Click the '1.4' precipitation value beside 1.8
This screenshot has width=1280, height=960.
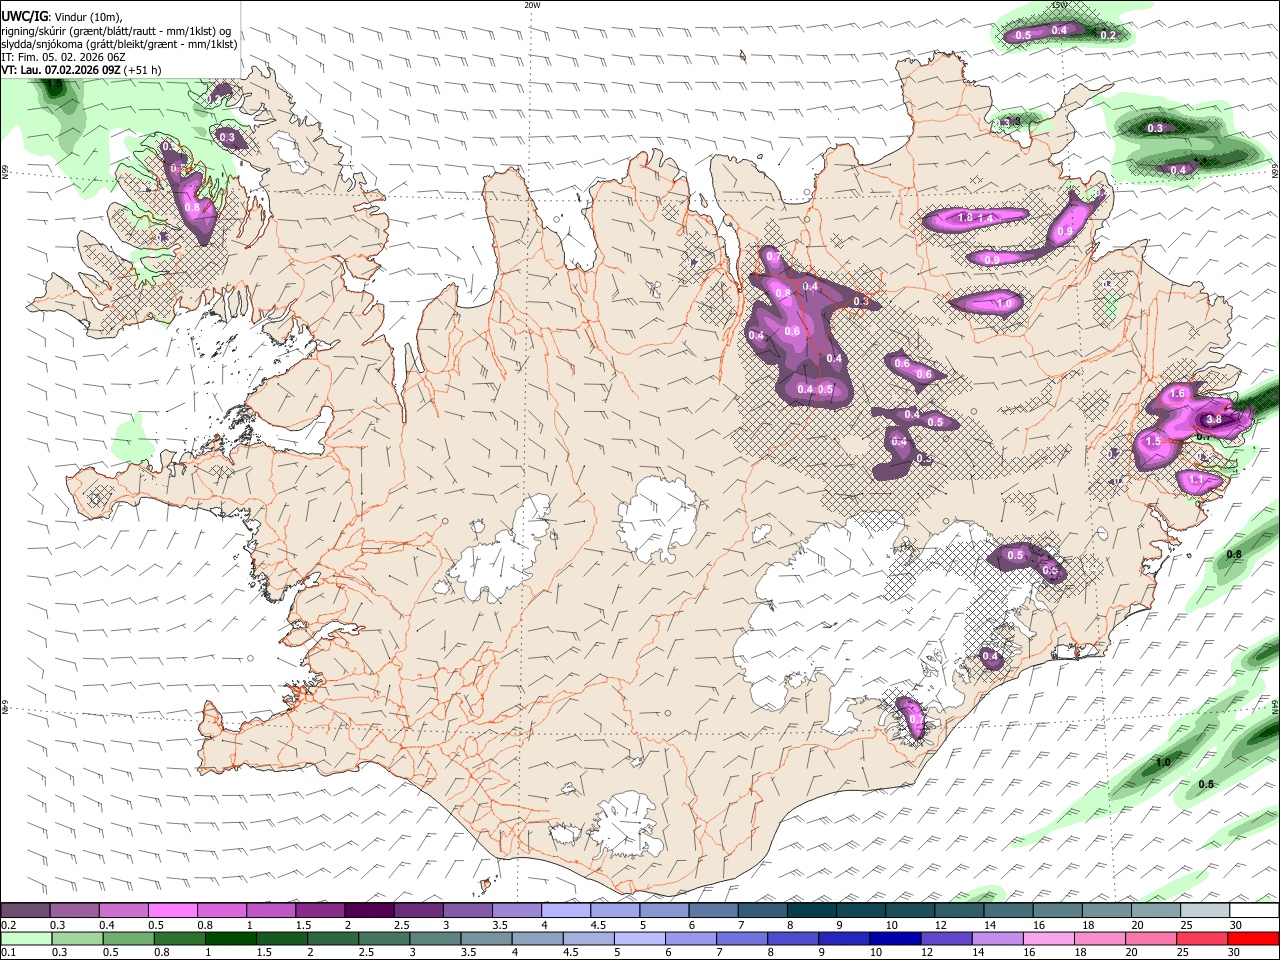pos(985,218)
